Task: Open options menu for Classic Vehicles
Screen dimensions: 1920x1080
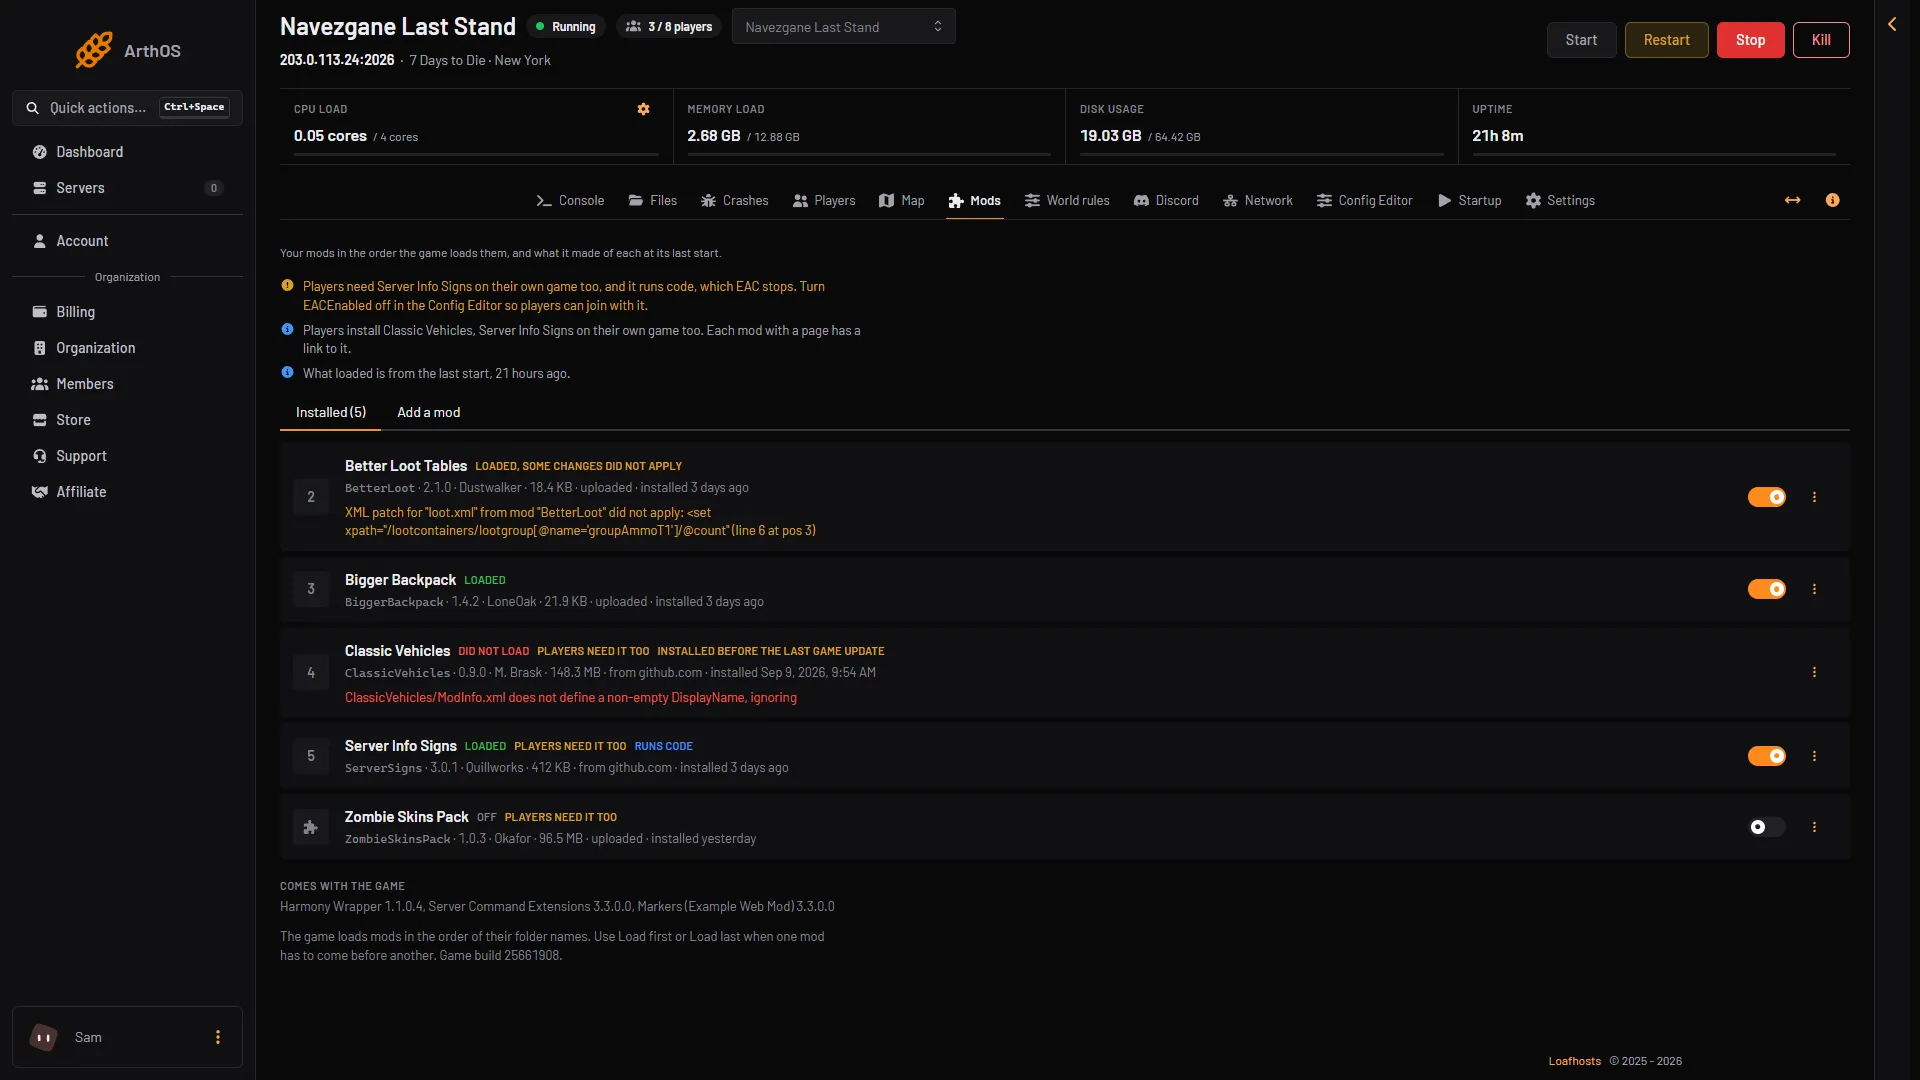Action: (x=1814, y=672)
